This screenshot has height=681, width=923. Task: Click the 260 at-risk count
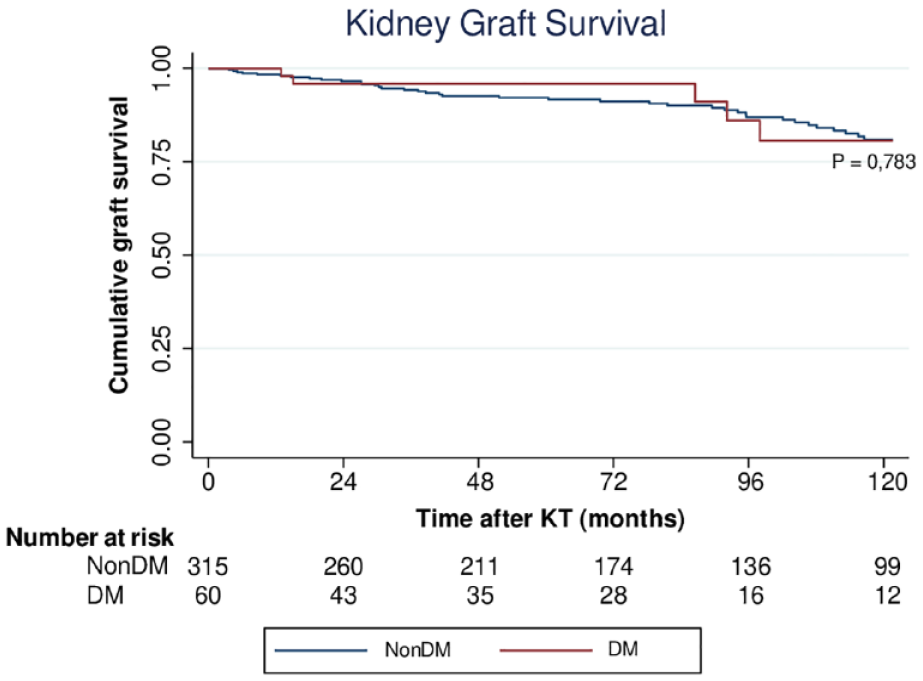[344, 567]
